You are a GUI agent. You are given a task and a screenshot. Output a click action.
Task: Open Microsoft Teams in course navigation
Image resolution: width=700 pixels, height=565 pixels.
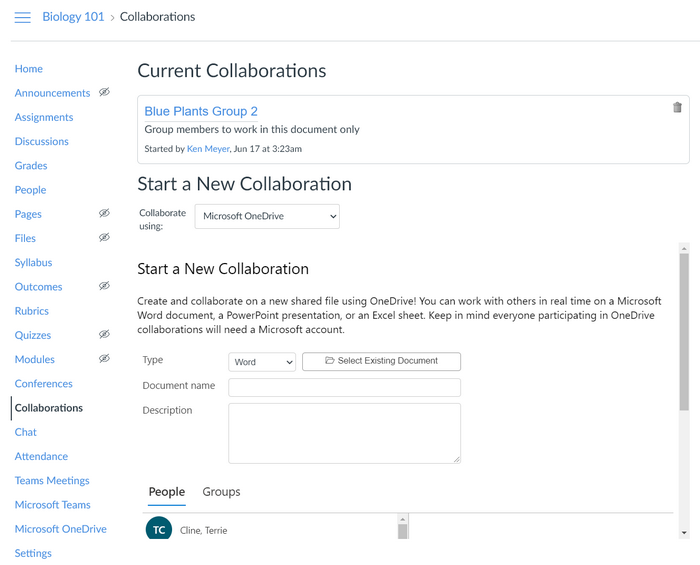pos(52,505)
